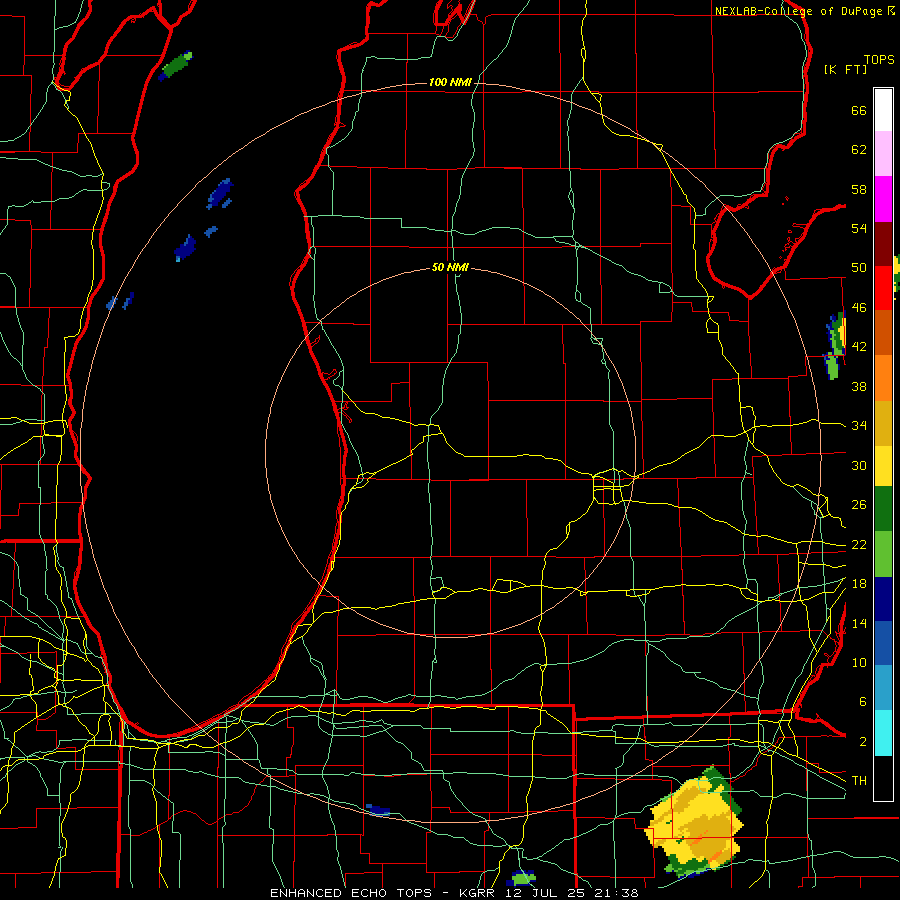Click the "58" legend value

(859, 189)
